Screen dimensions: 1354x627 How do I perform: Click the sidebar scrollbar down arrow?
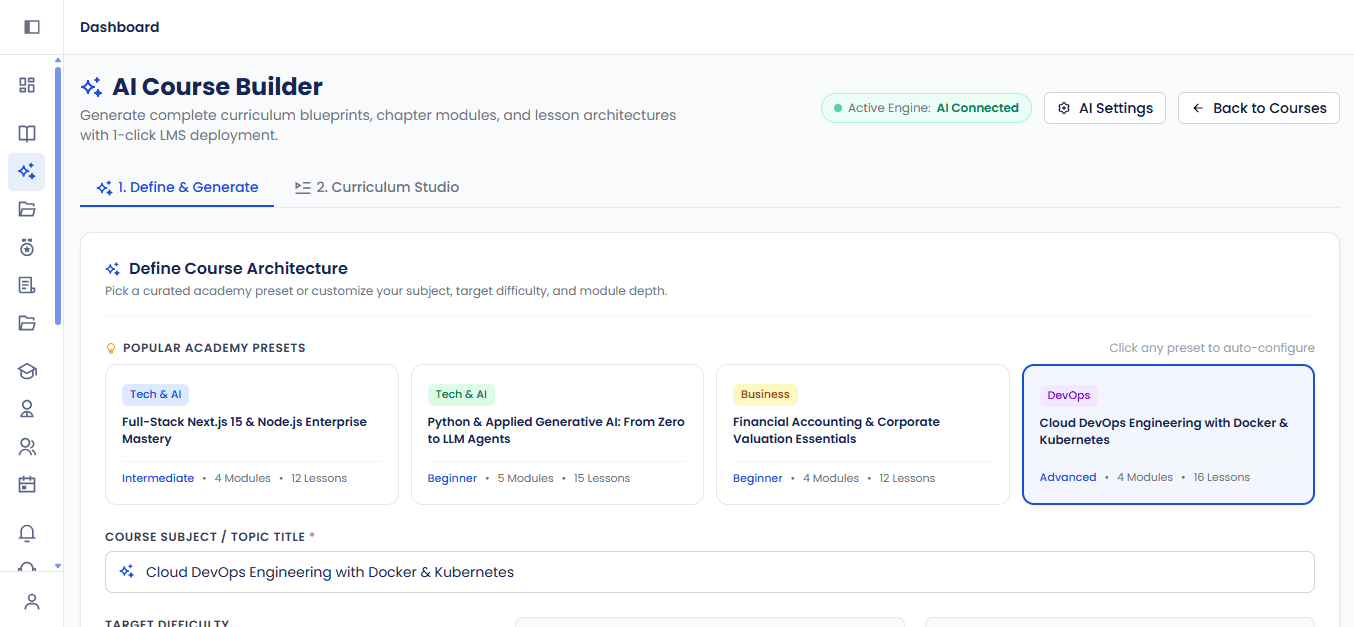click(x=58, y=565)
